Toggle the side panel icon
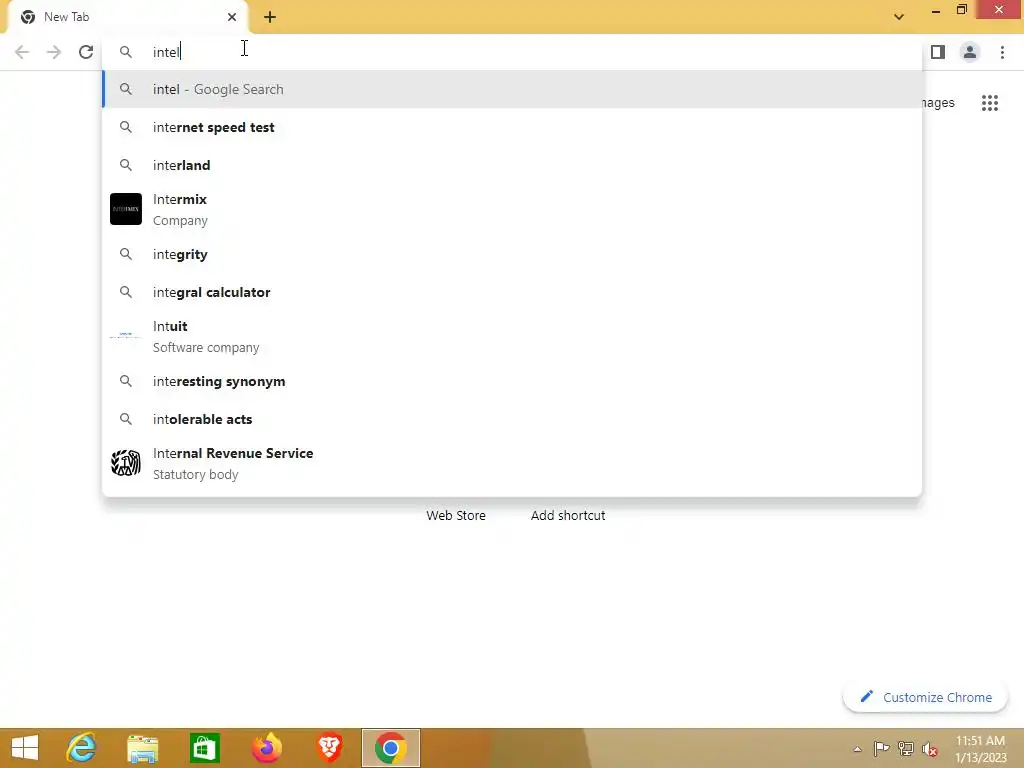Screen dimensions: 1024x768 click(x=937, y=52)
